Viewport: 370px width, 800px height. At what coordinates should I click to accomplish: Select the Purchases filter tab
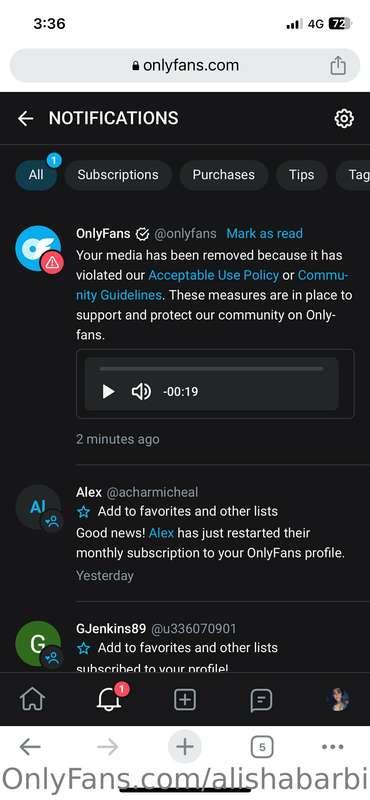click(223, 174)
